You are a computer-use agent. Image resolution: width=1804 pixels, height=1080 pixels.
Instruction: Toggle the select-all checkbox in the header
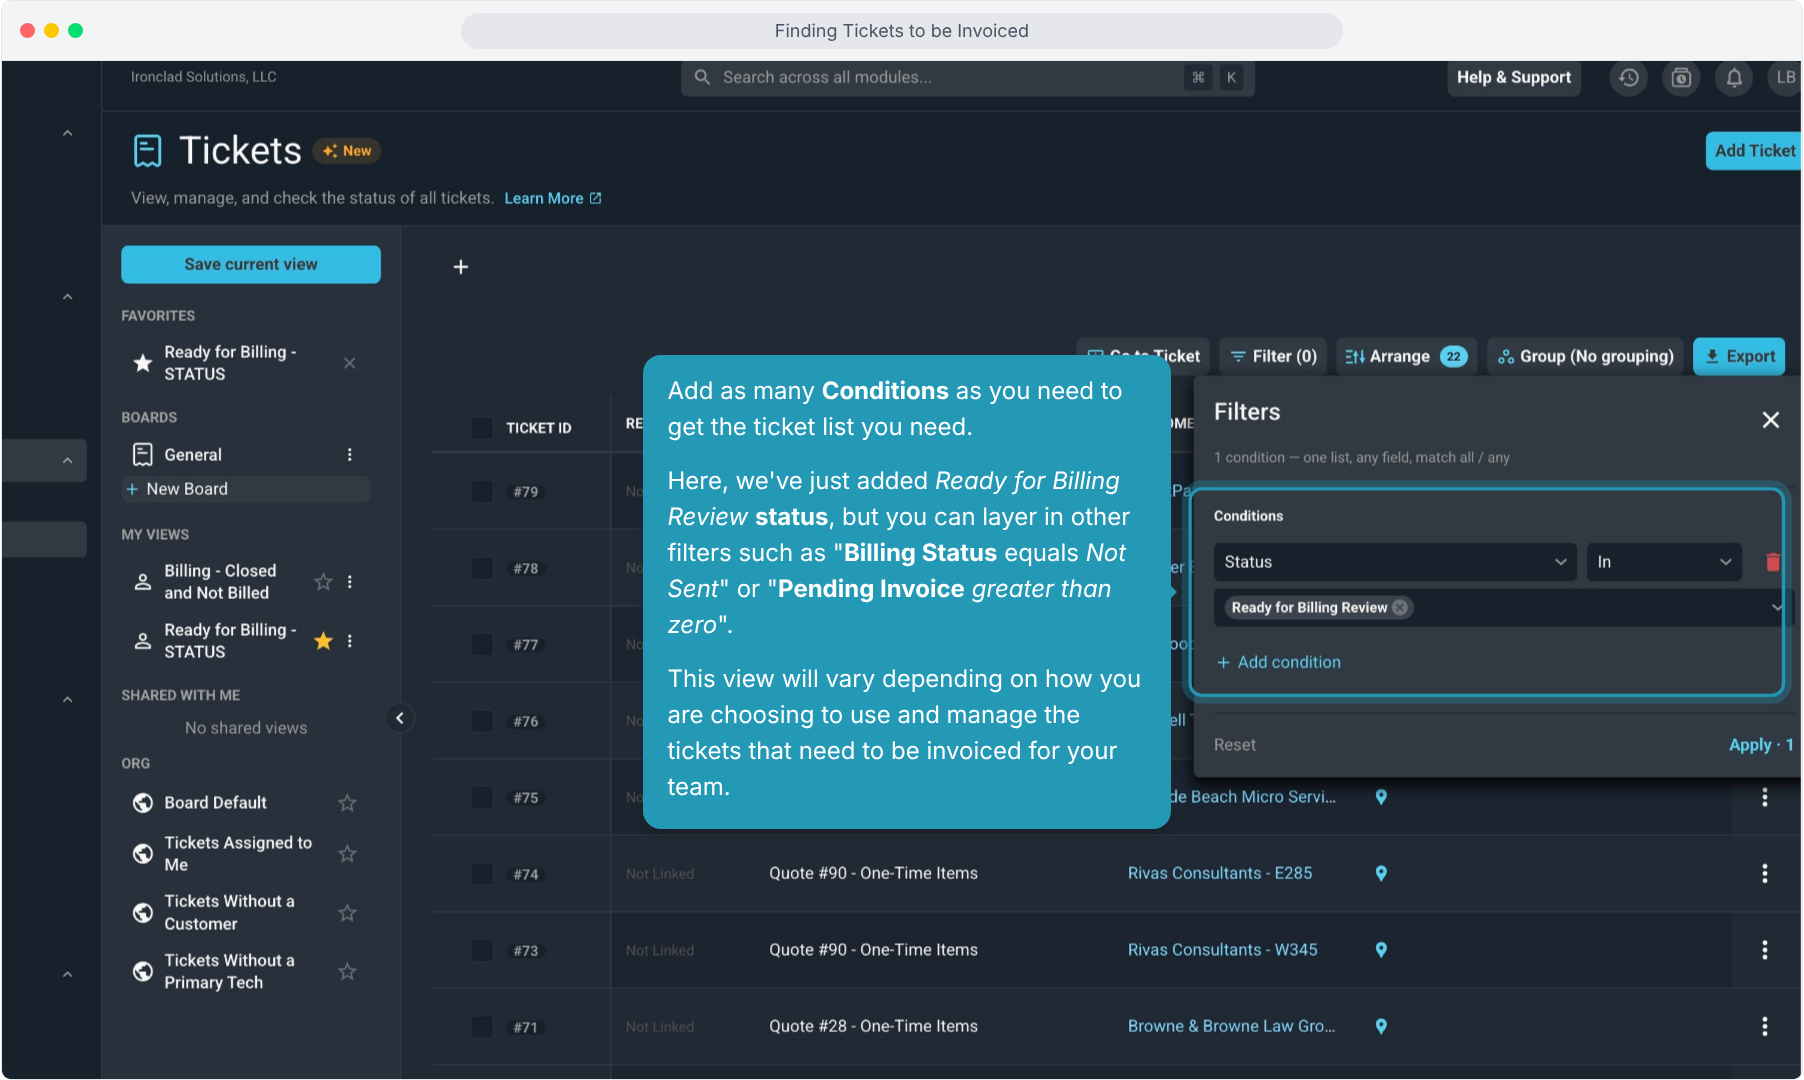482,428
